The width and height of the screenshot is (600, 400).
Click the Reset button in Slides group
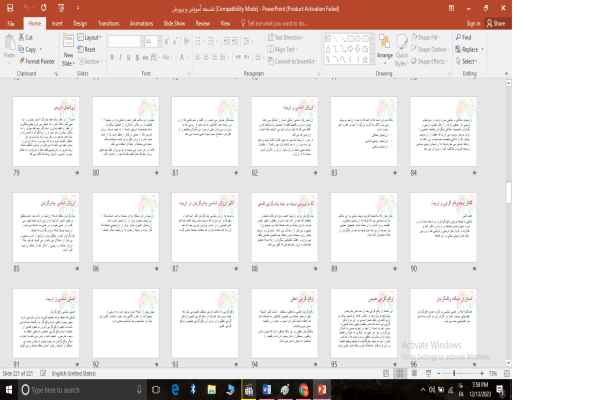[88, 48]
